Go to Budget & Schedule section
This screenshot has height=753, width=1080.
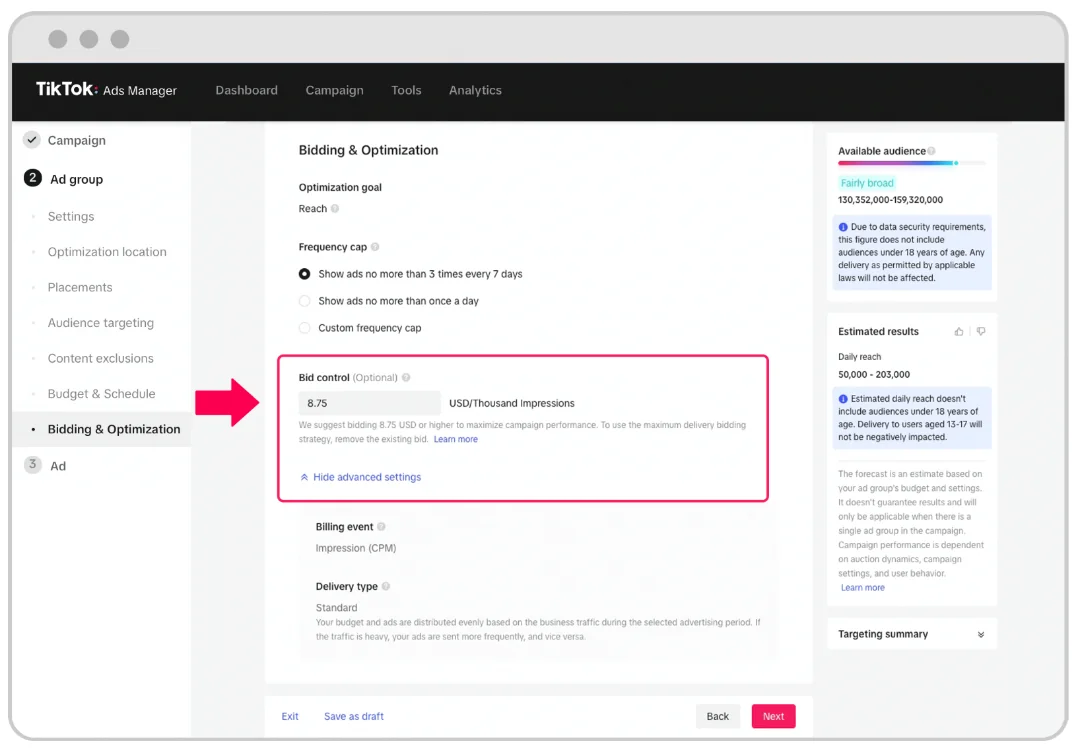point(101,393)
